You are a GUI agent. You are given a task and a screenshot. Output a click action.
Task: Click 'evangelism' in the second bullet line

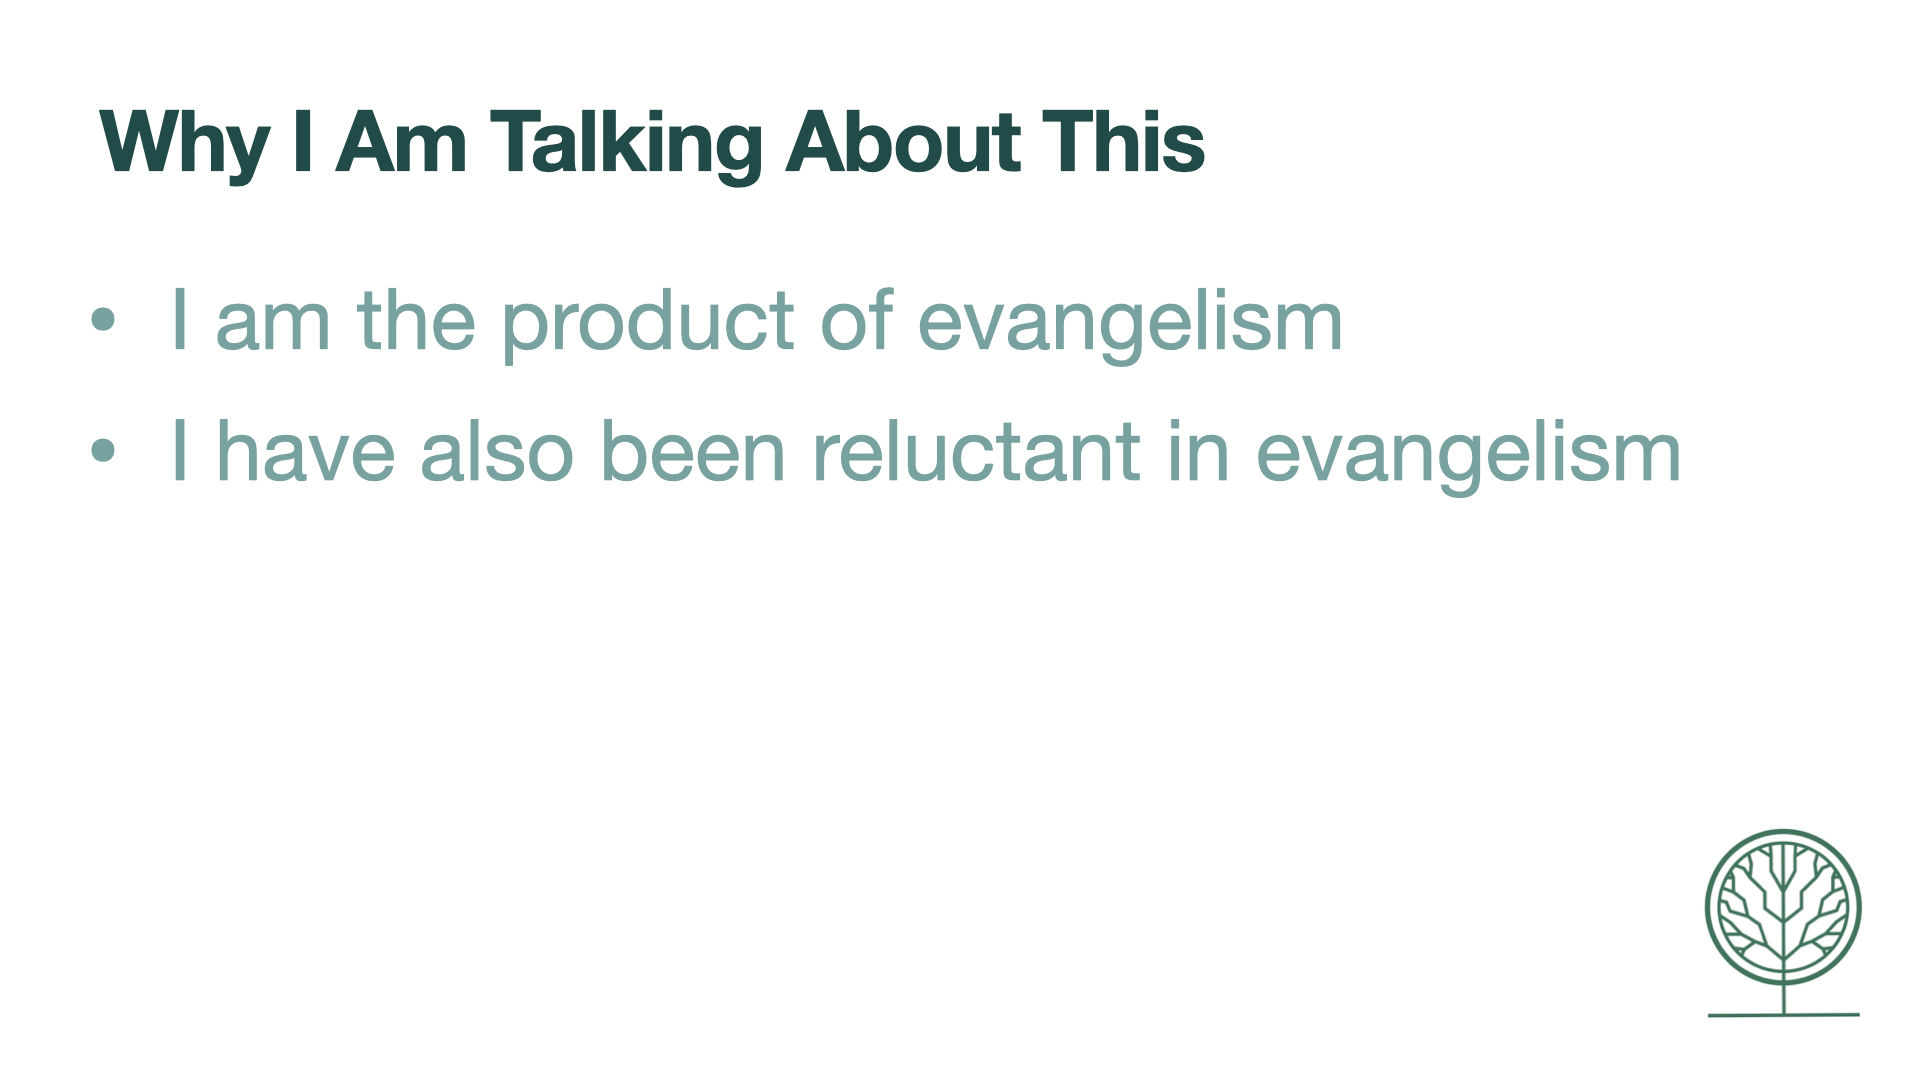tap(1469, 454)
